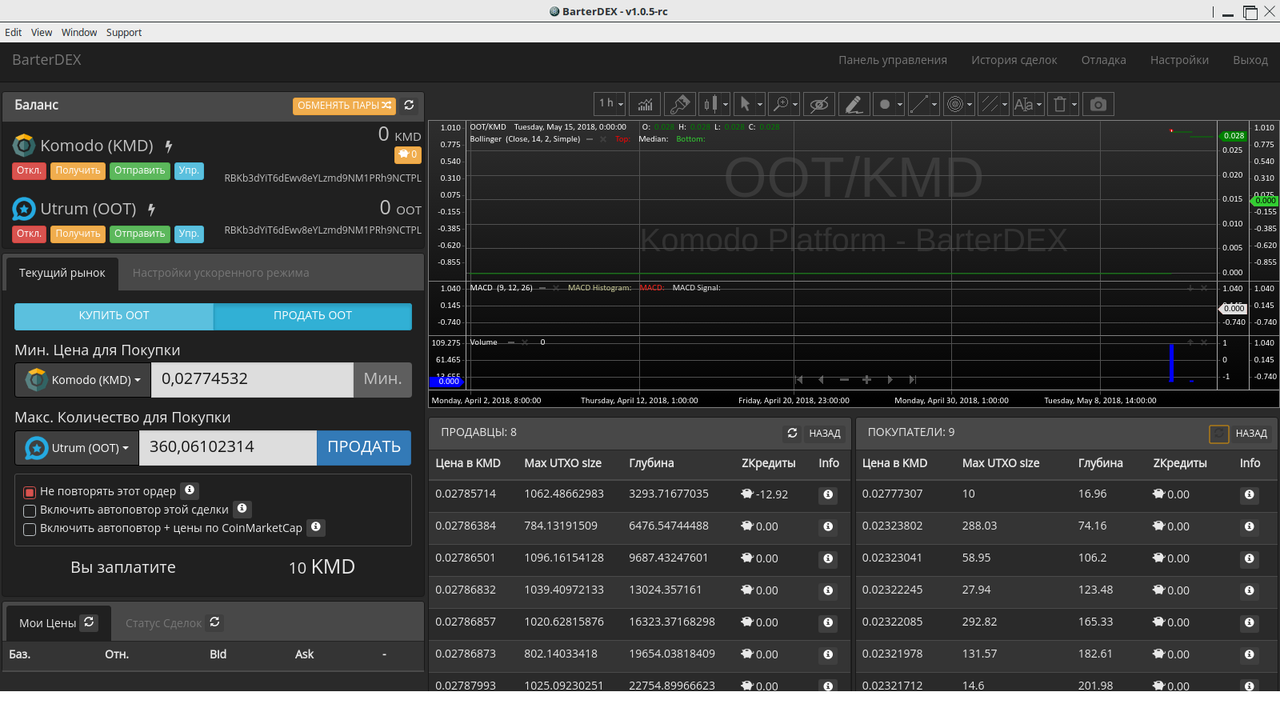Select the chart style brush tool
1280x720 pixels.
click(x=680, y=104)
